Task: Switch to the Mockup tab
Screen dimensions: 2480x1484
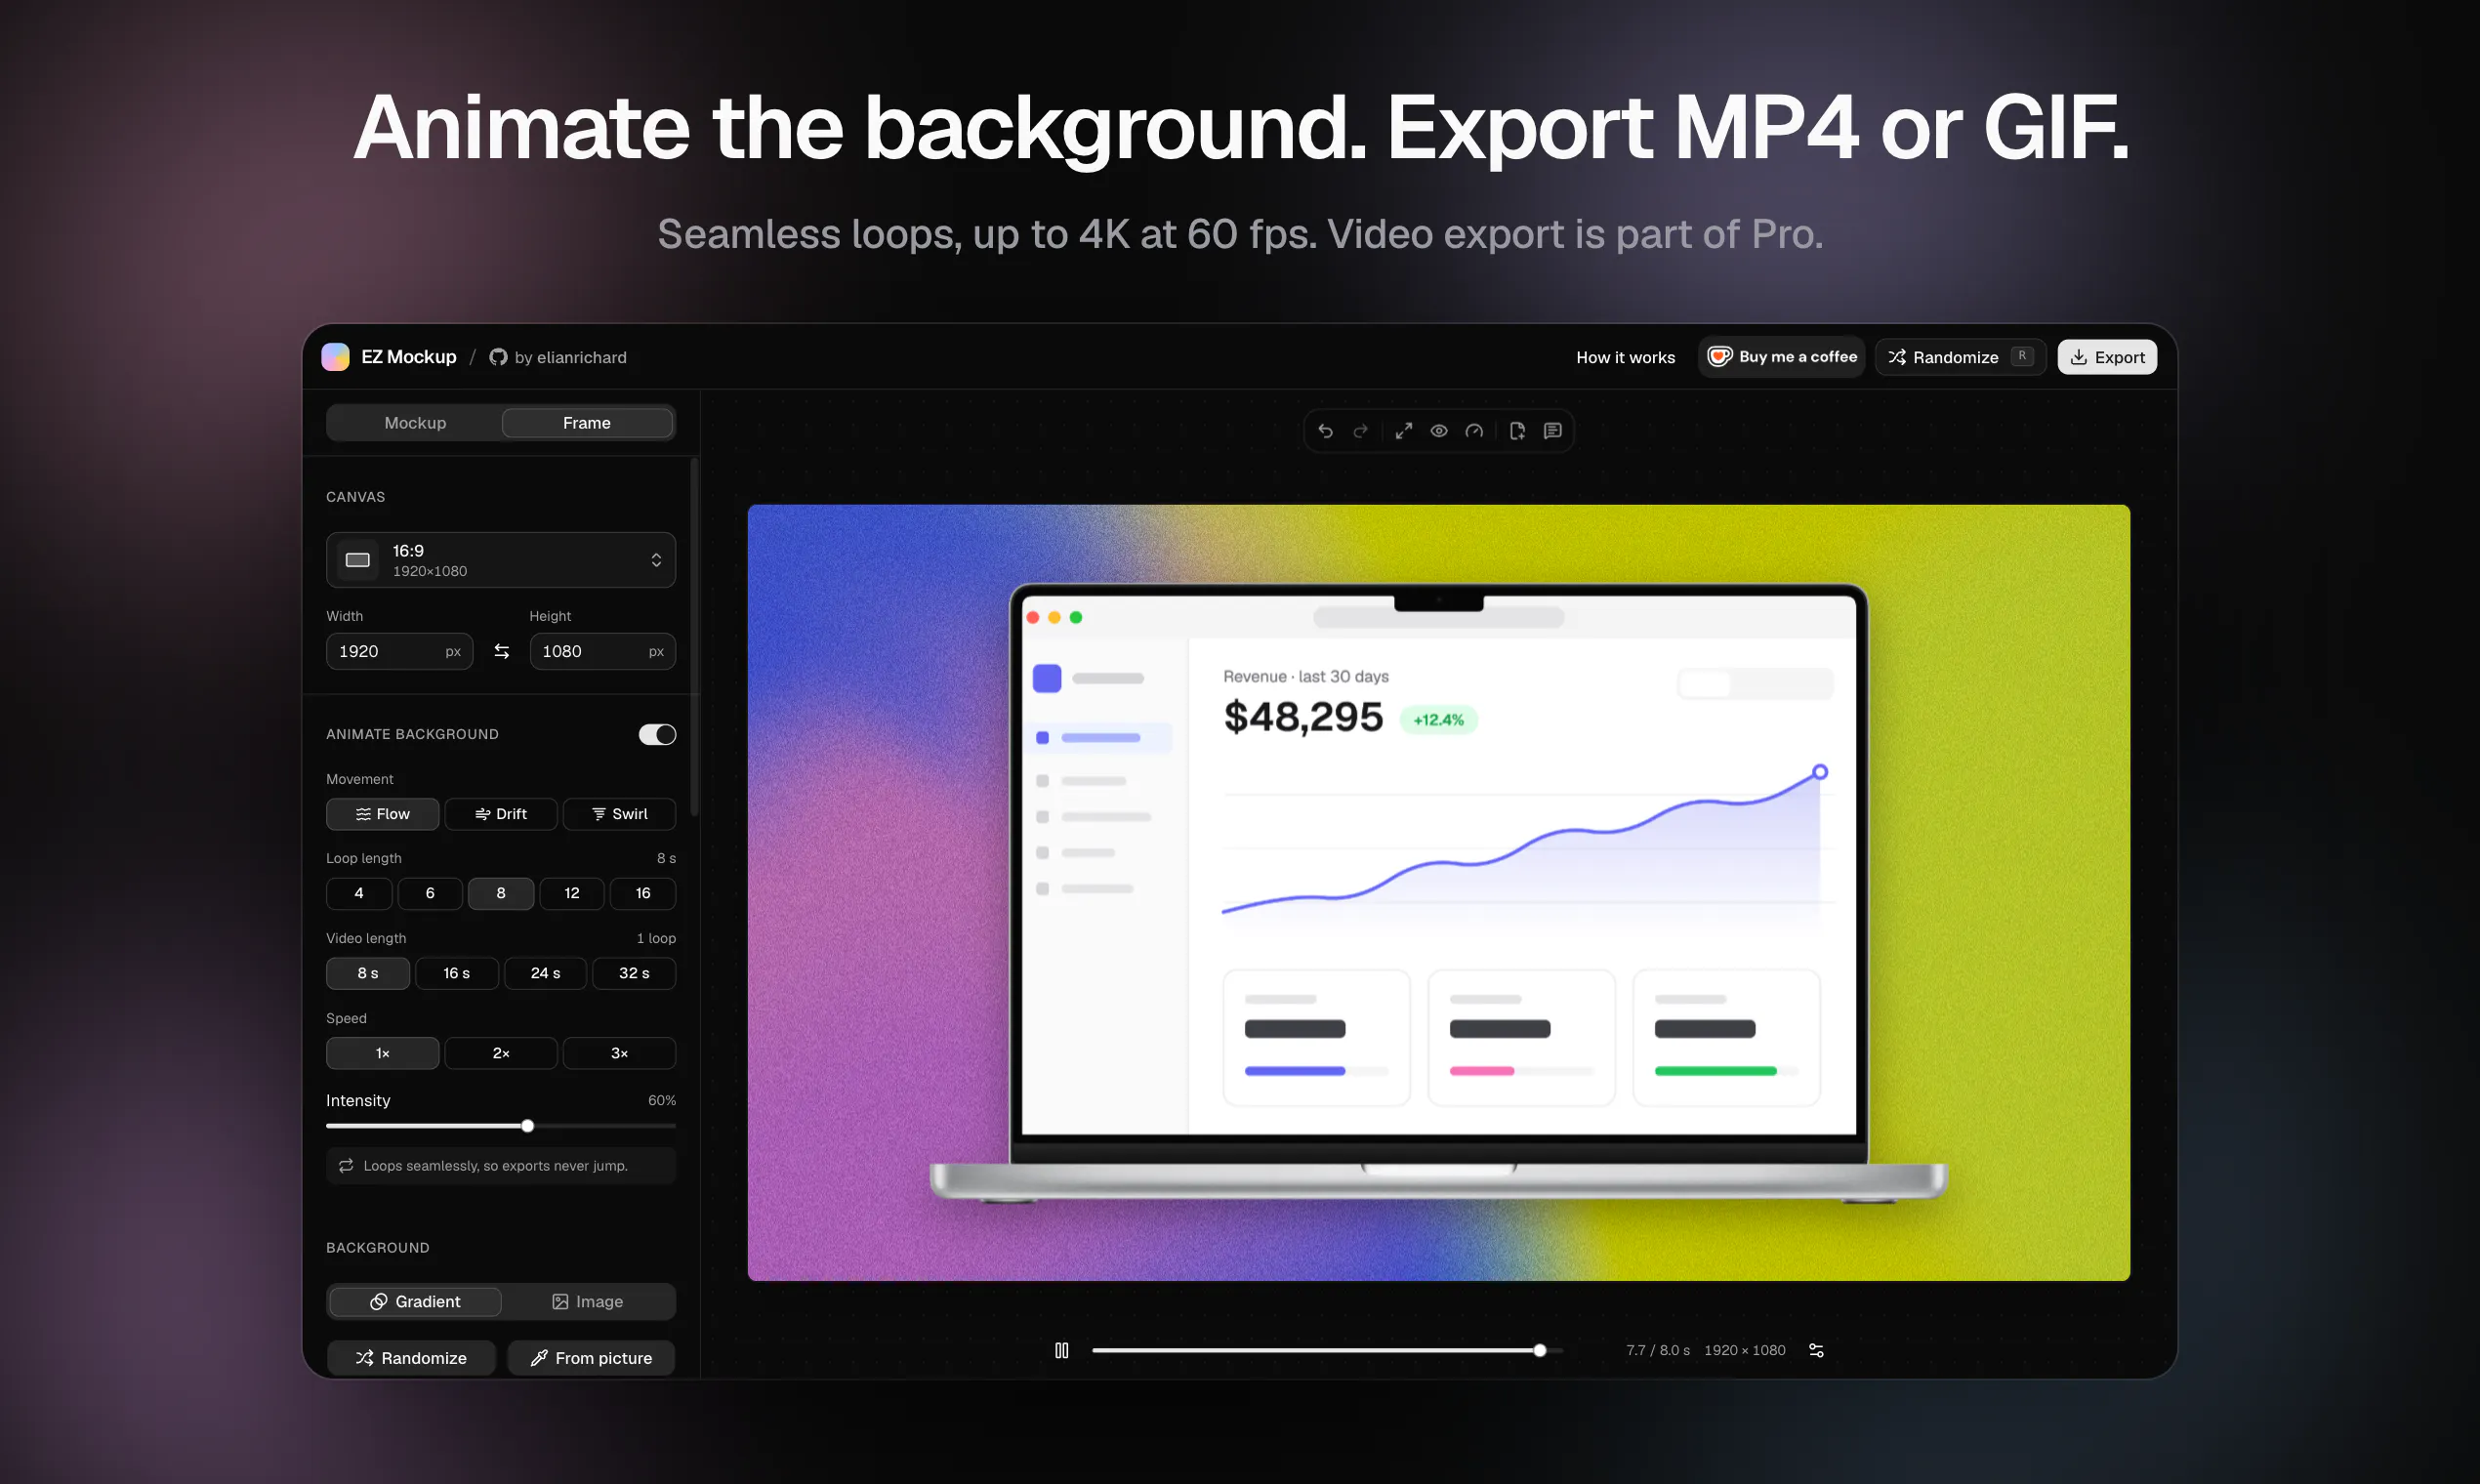Action: click(415, 423)
